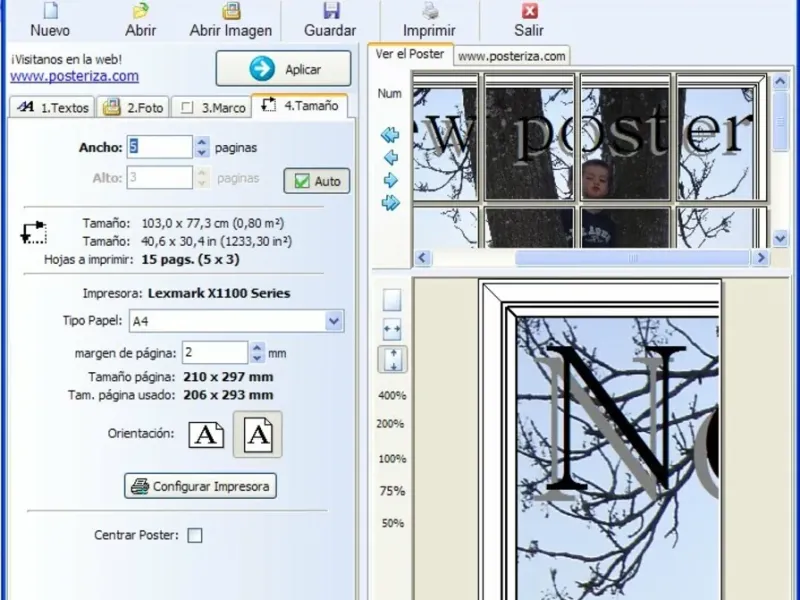Click poster overview scroll down arrow
The image size is (800, 600).
click(x=780, y=238)
